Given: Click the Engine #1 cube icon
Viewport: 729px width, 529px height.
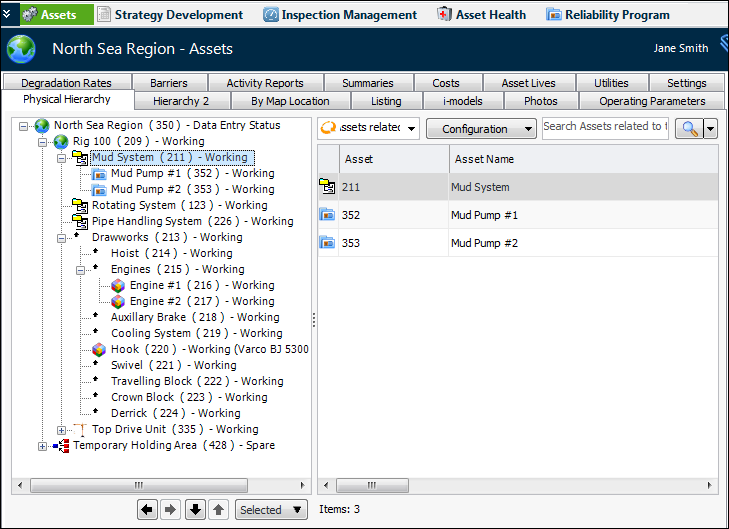Looking at the screenshot, I should (118, 285).
